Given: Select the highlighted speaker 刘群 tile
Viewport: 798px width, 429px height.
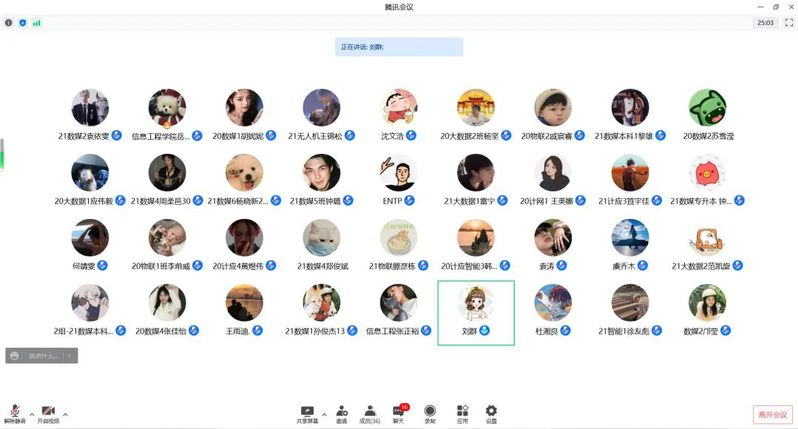Looking at the screenshot, I should [x=476, y=312].
